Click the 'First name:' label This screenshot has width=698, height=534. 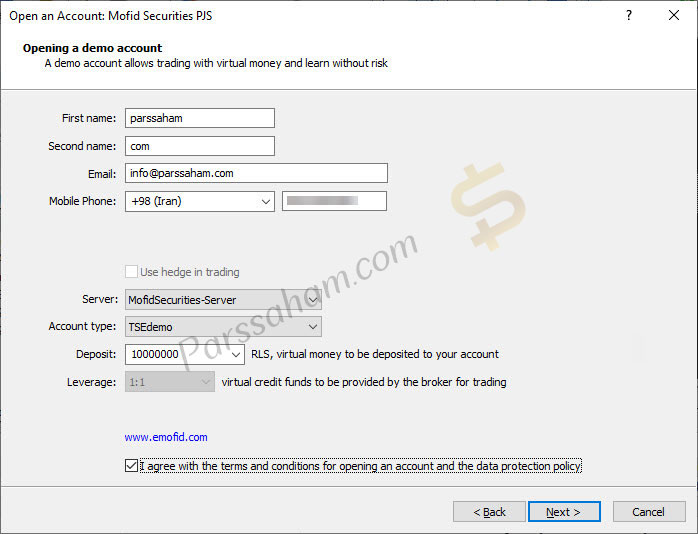click(89, 118)
